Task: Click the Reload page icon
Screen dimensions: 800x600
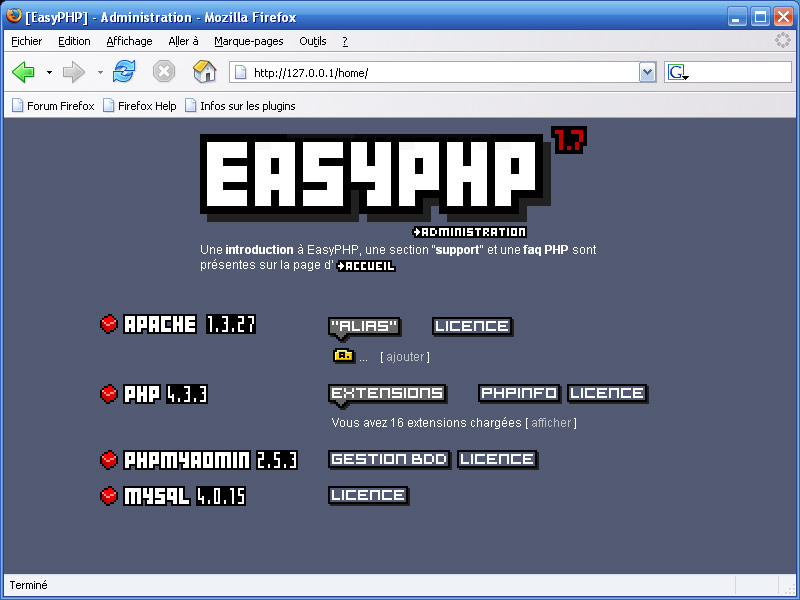Action: pyautogui.click(x=124, y=72)
